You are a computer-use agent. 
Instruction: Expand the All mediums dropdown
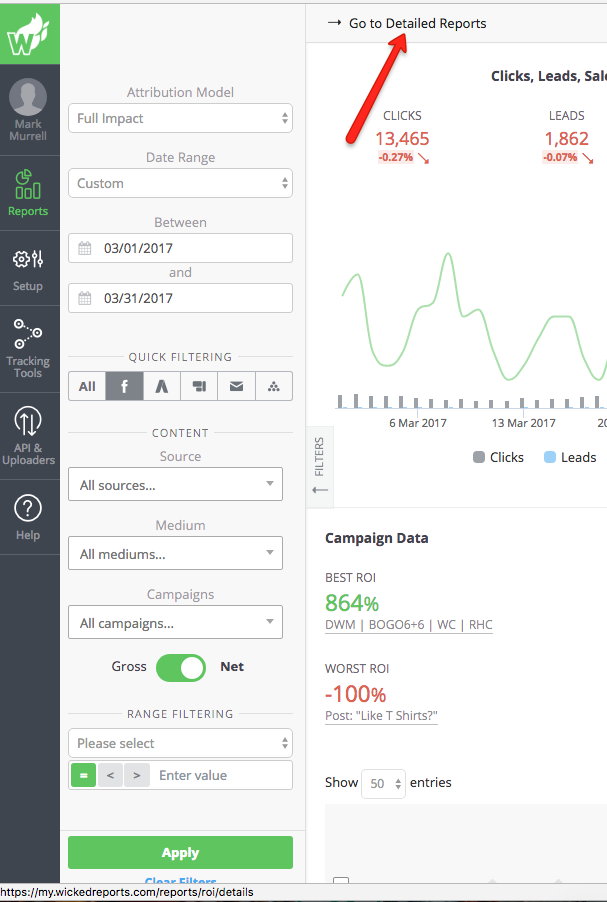[175, 553]
